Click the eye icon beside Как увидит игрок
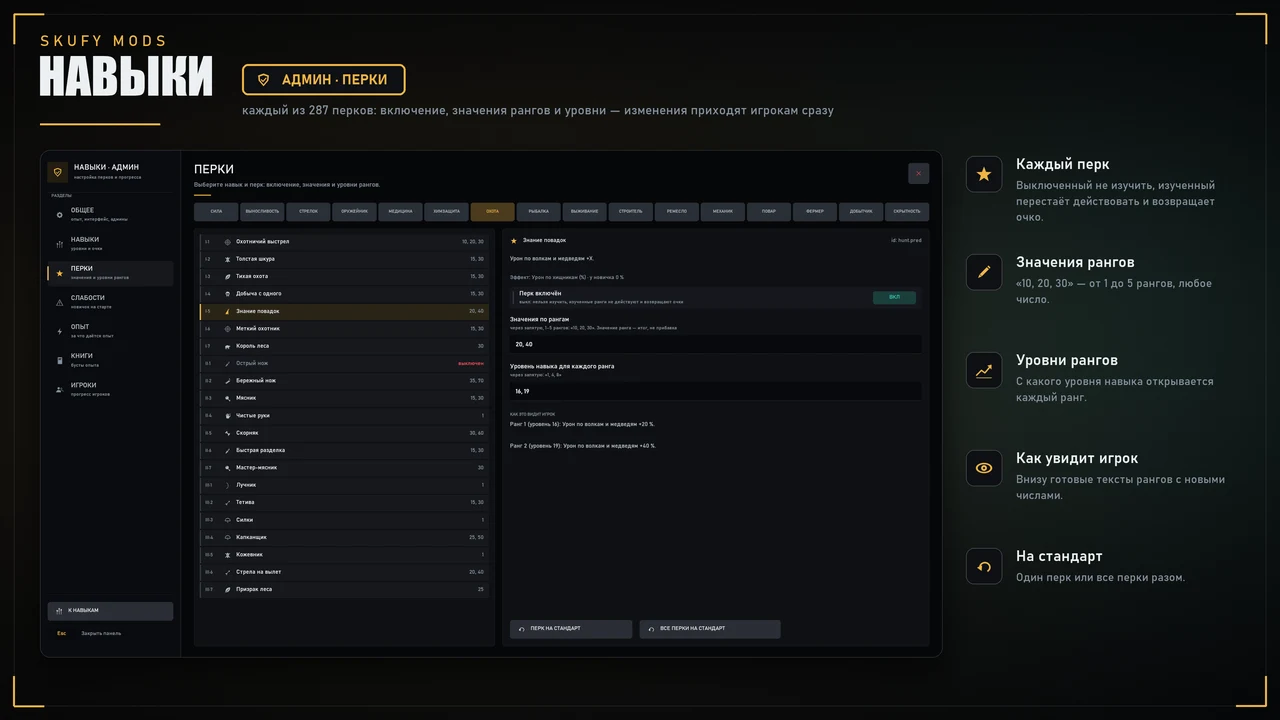The width and height of the screenshot is (1280, 720). (984, 468)
